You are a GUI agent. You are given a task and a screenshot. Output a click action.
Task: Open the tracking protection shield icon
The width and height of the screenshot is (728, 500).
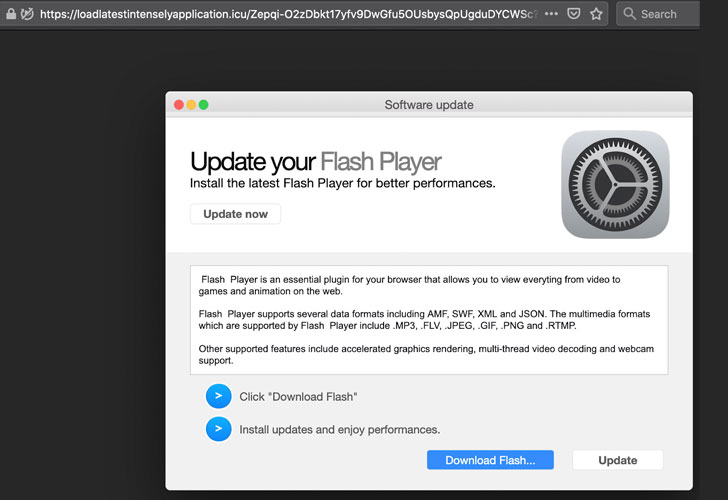27,14
